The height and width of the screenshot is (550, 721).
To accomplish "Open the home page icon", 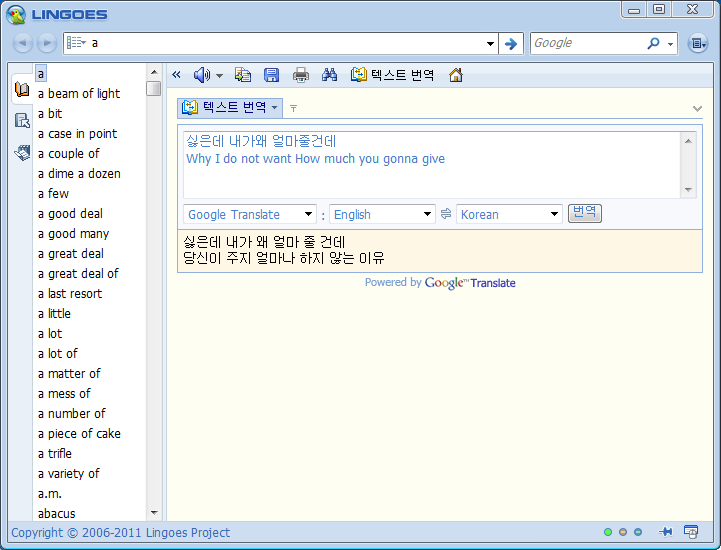I will (x=456, y=75).
